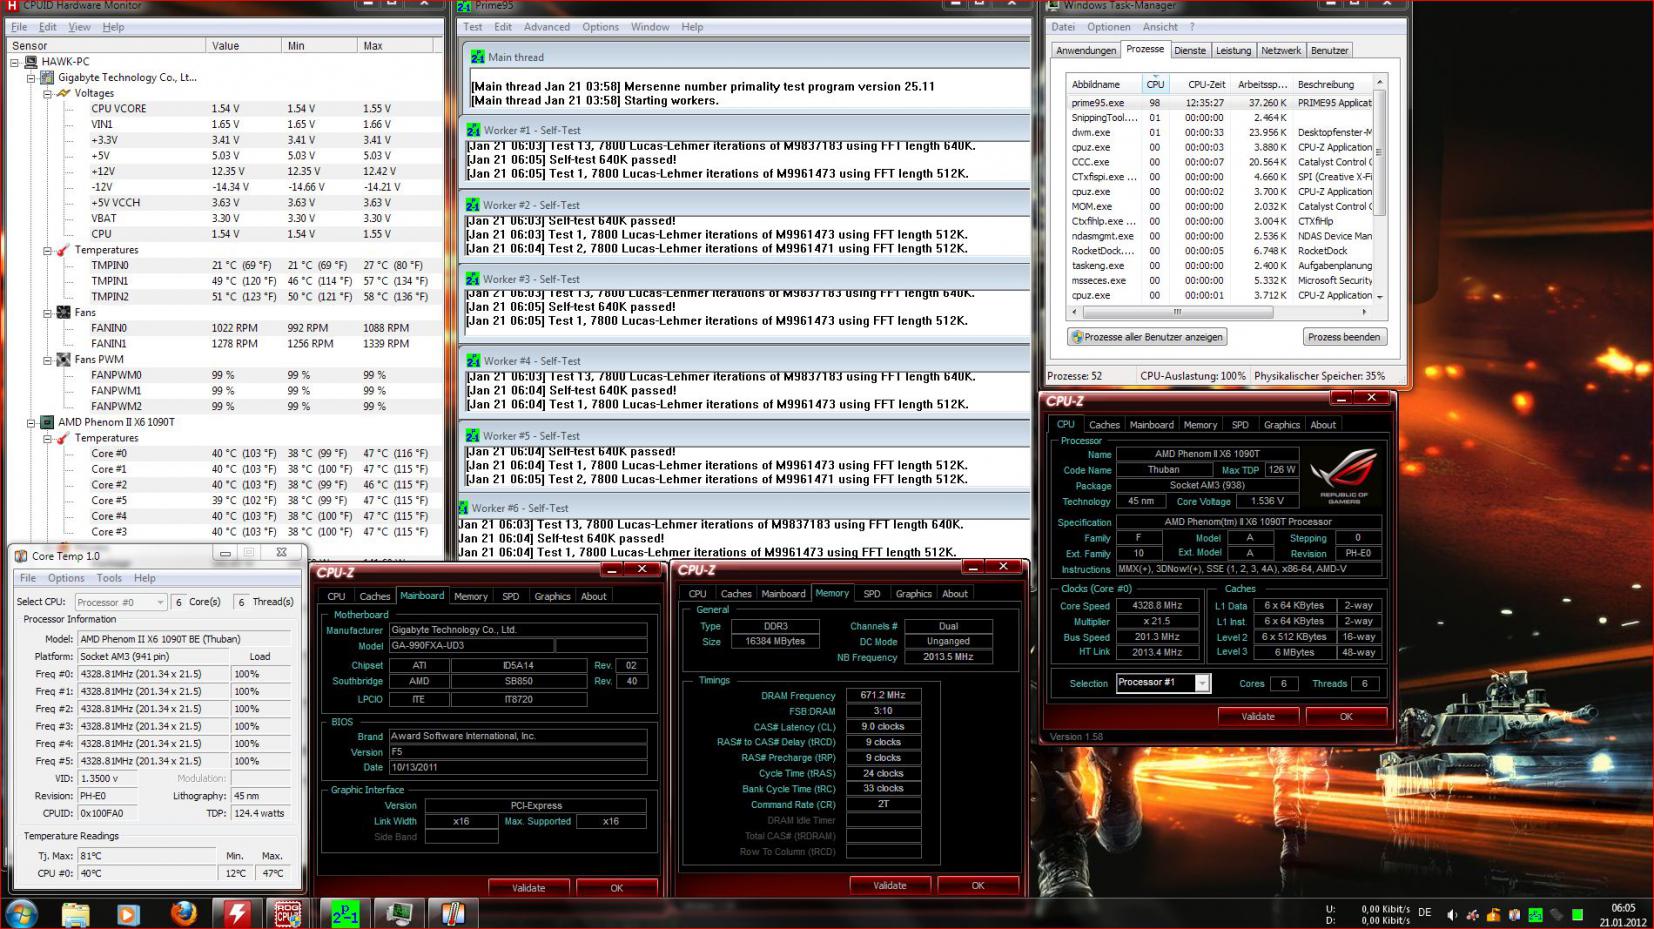Switch to HWMonitor lightning taskbar icon
Screen dimensions: 1654x929
[x=237, y=913]
